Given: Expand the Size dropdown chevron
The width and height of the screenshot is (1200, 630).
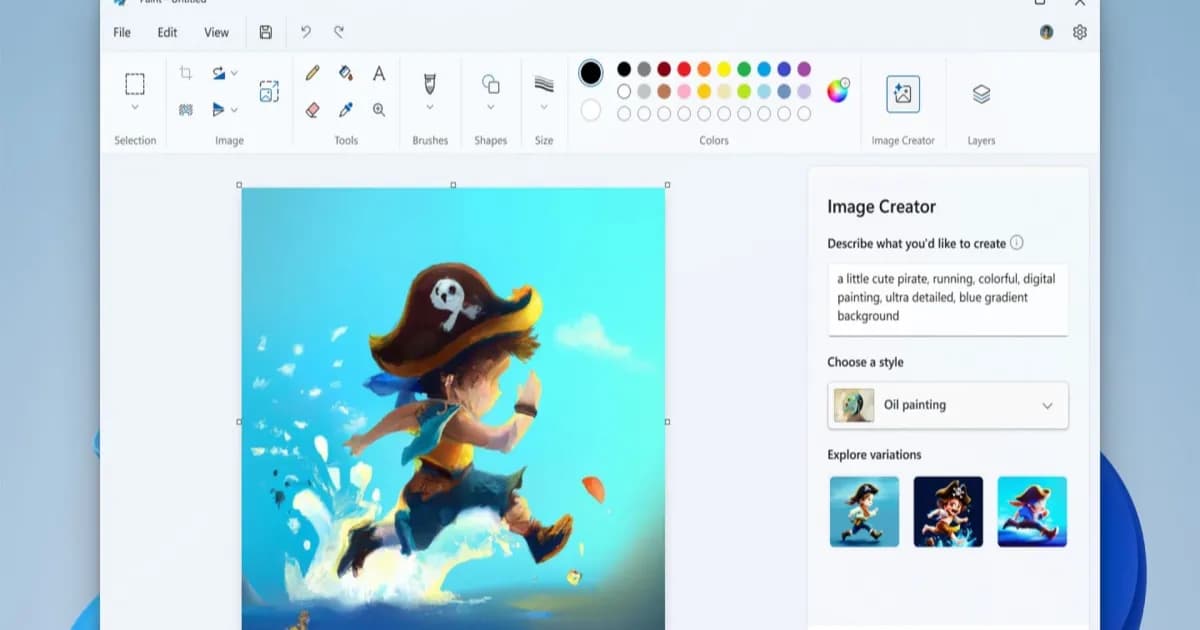Looking at the screenshot, I should pos(544,107).
